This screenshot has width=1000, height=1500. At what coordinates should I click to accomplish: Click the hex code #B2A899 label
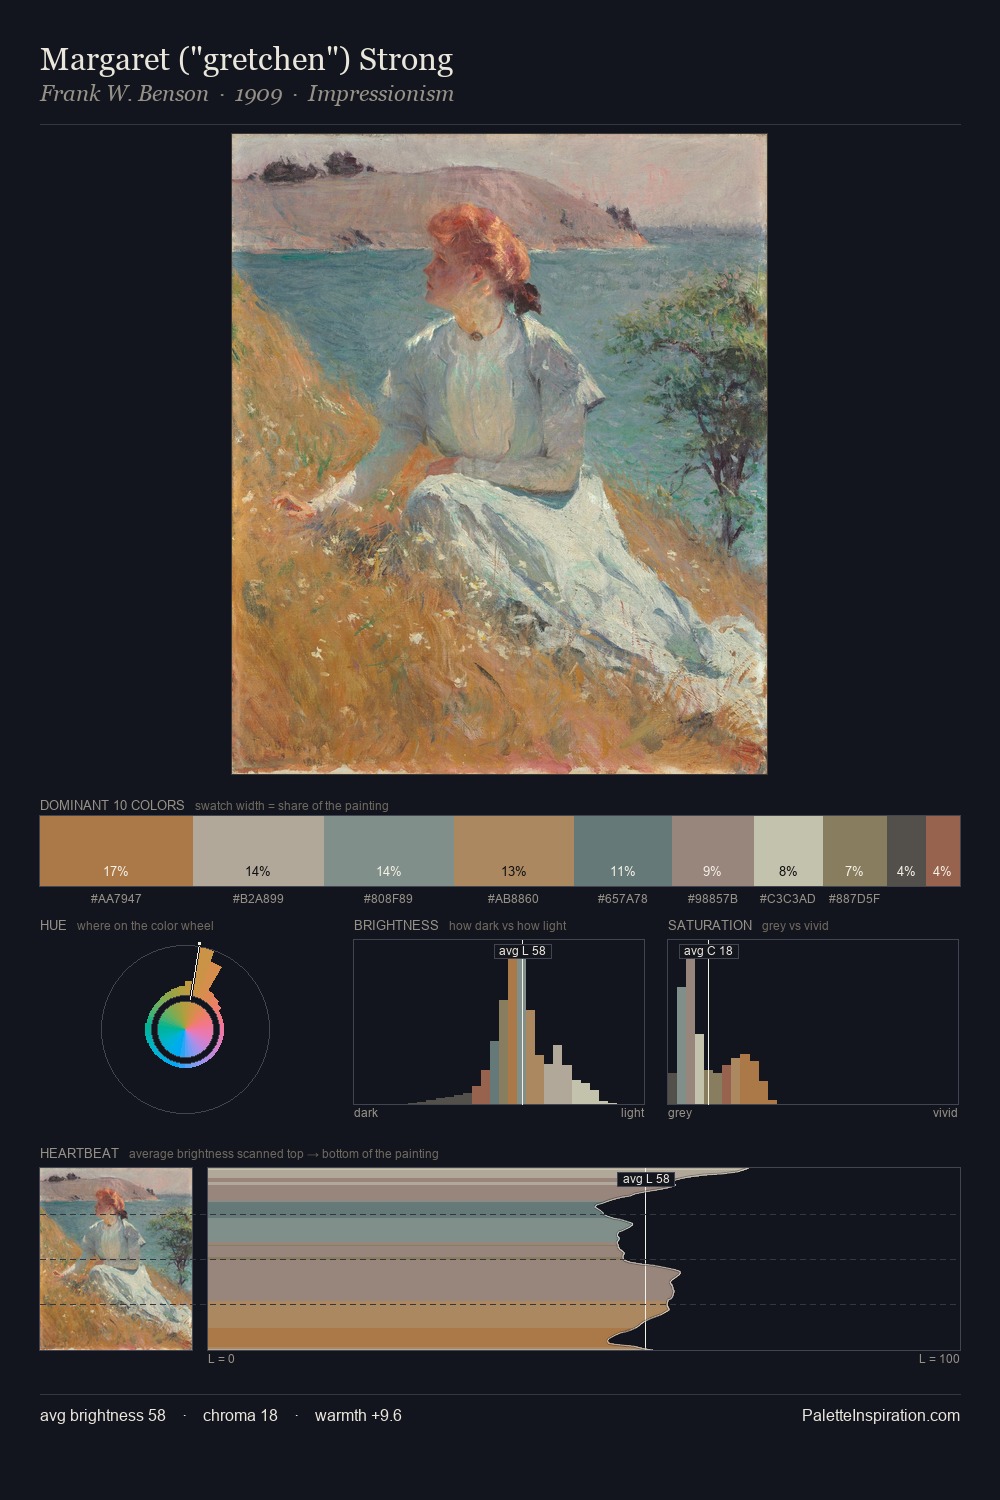pyautogui.click(x=258, y=899)
